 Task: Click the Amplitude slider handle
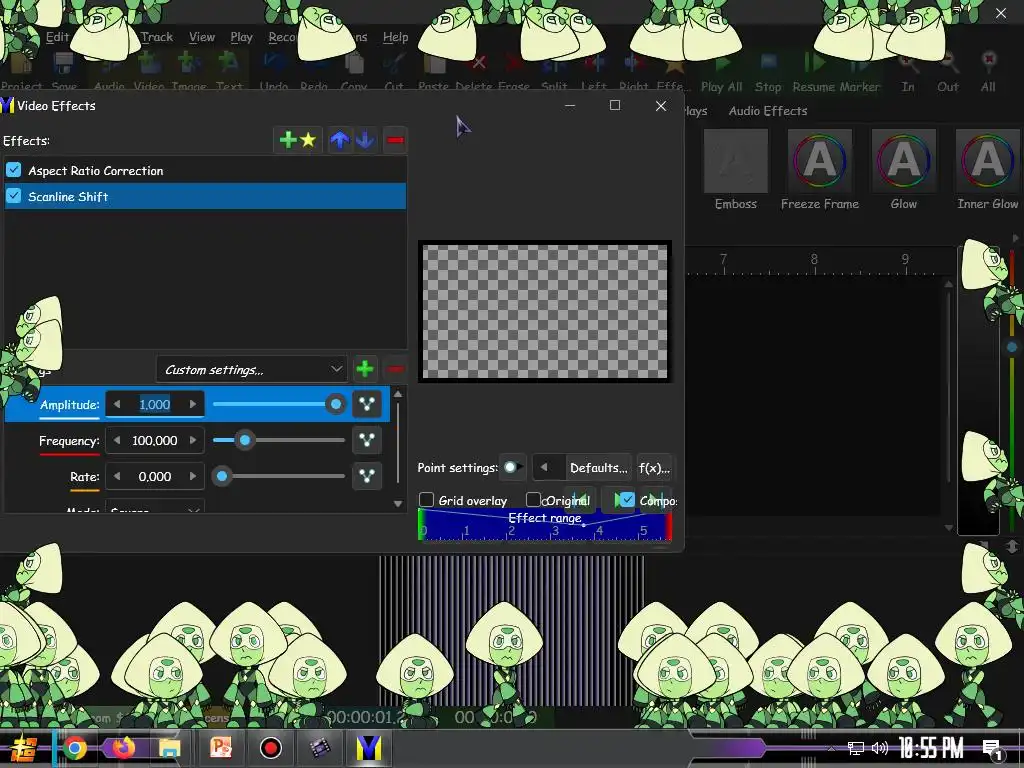[336, 404]
